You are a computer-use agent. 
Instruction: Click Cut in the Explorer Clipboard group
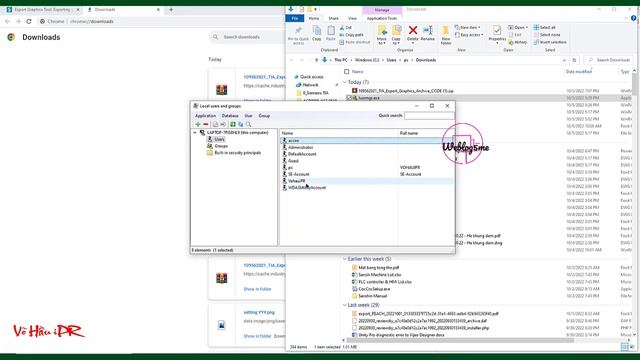(345, 27)
